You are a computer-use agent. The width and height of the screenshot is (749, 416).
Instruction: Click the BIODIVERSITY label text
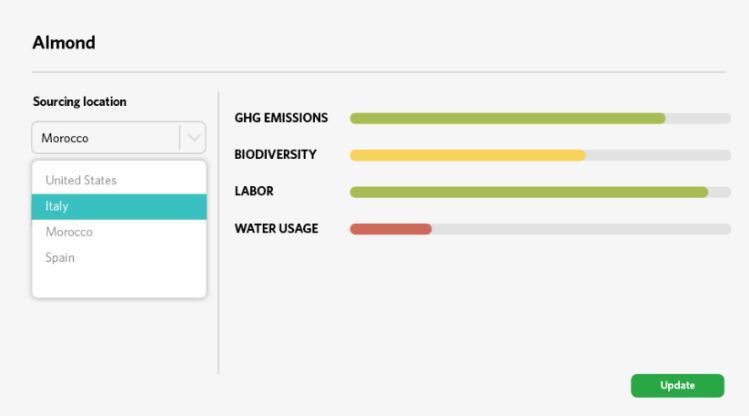[275, 155]
